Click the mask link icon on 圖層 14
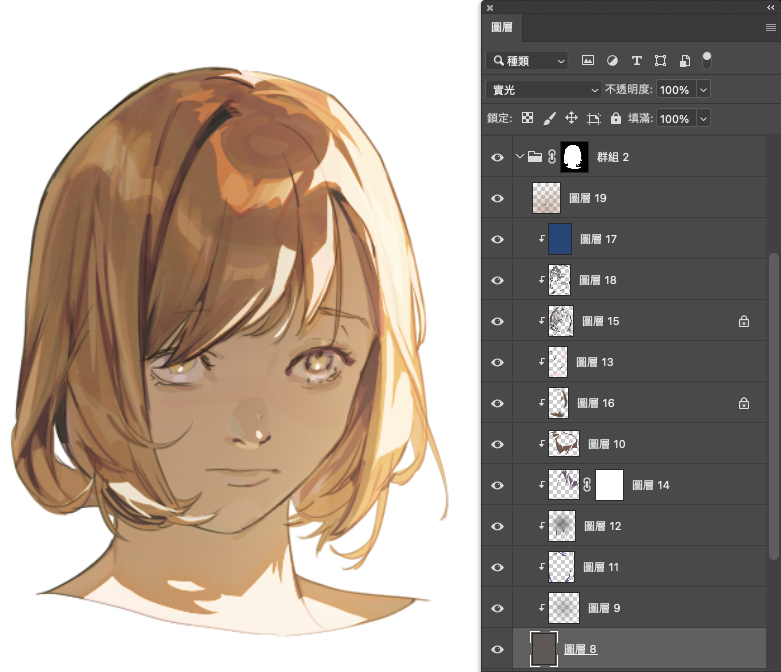The width and height of the screenshot is (781, 672). click(x=587, y=485)
